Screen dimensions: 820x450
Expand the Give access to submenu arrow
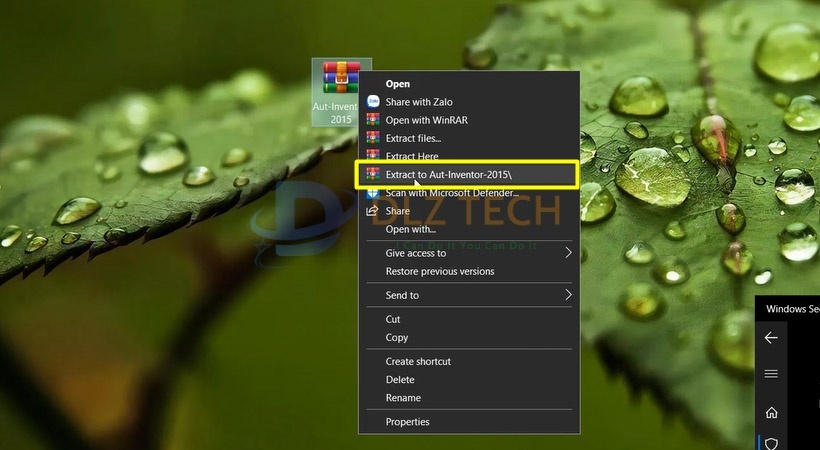(x=568, y=253)
